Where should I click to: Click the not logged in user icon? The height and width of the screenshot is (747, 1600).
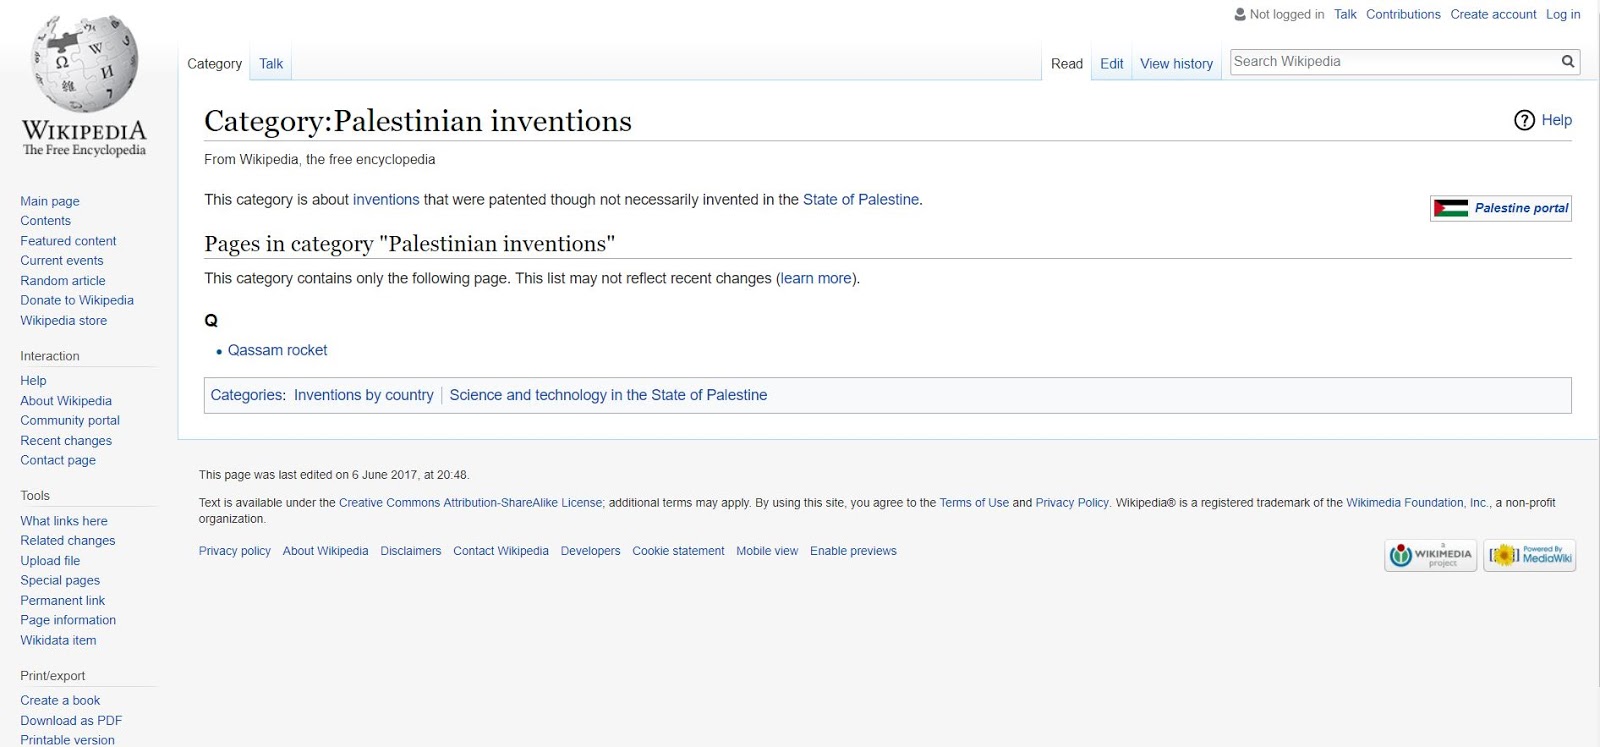pos(1240,15)
